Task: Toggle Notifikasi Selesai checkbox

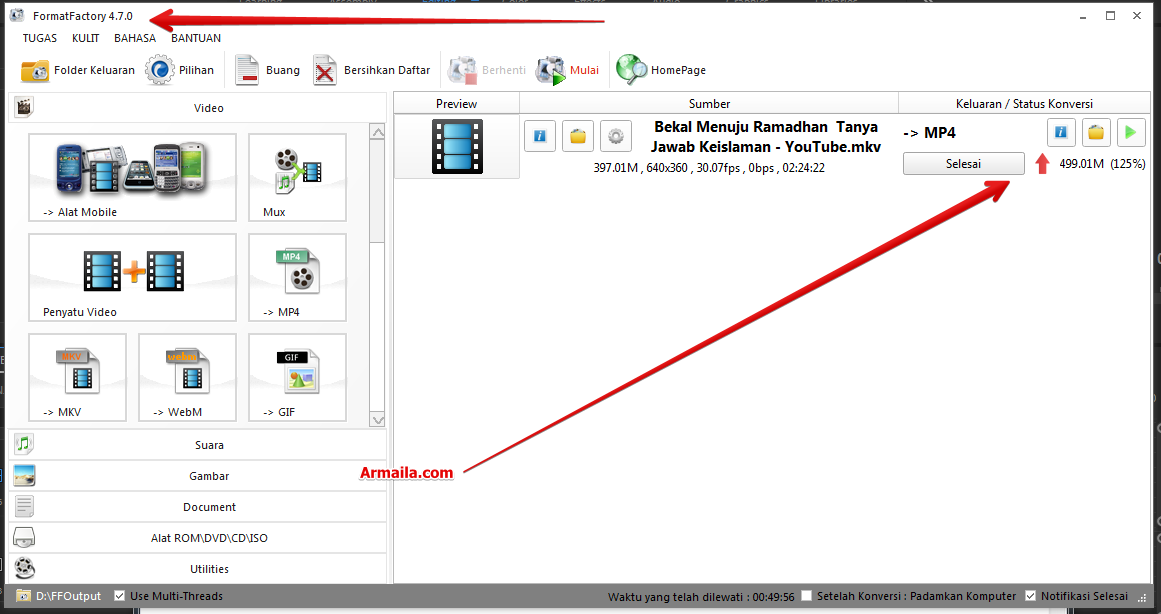Action: (x=1030, y=595)
